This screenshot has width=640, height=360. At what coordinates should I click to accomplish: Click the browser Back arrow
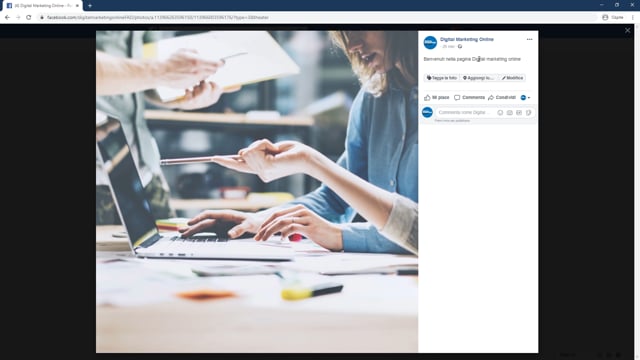tap(7, 17)
